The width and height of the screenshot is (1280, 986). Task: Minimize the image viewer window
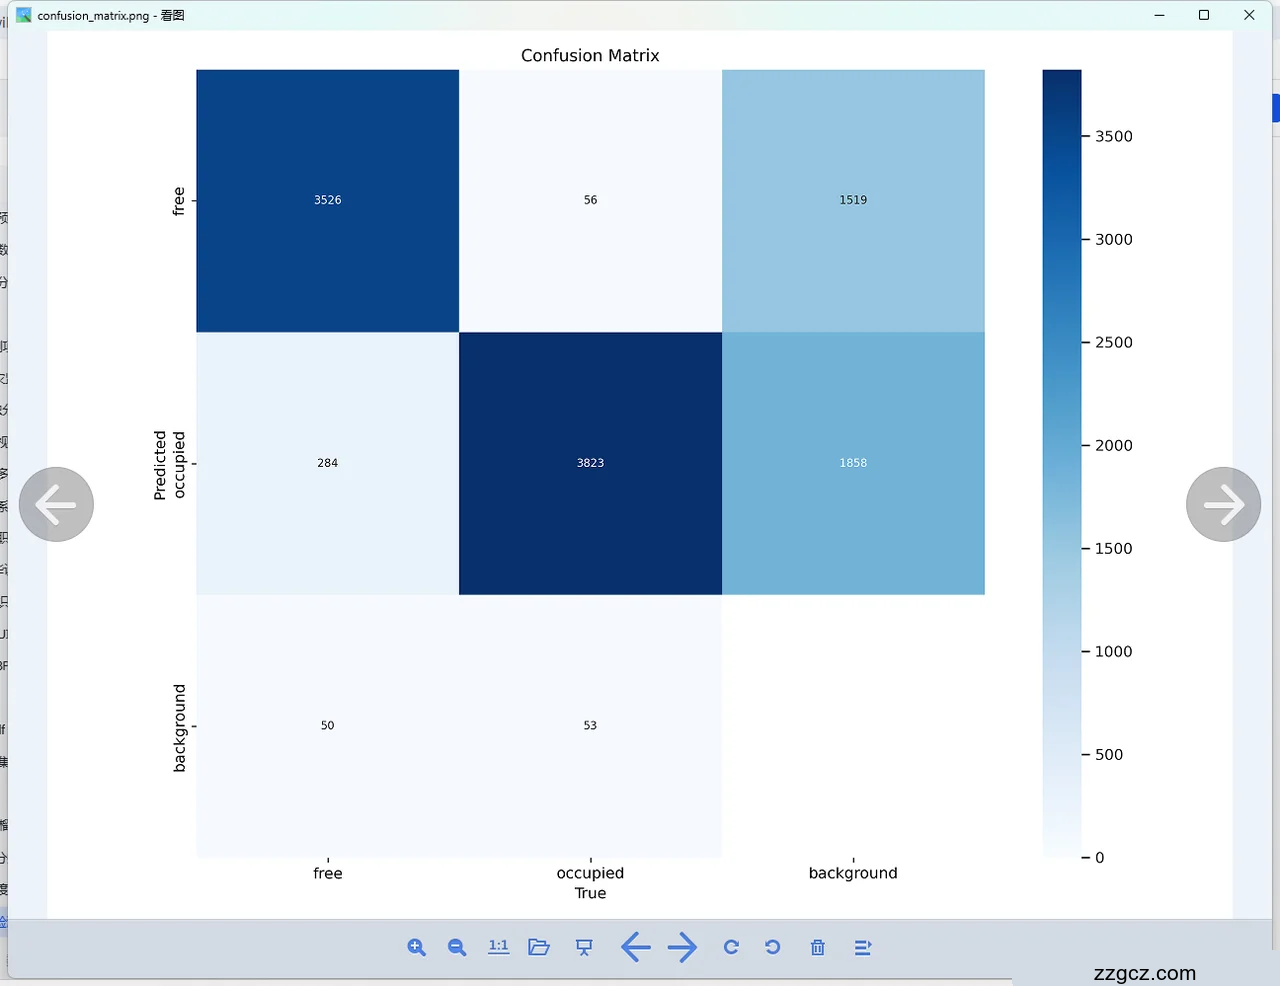tap(1159, 15)
